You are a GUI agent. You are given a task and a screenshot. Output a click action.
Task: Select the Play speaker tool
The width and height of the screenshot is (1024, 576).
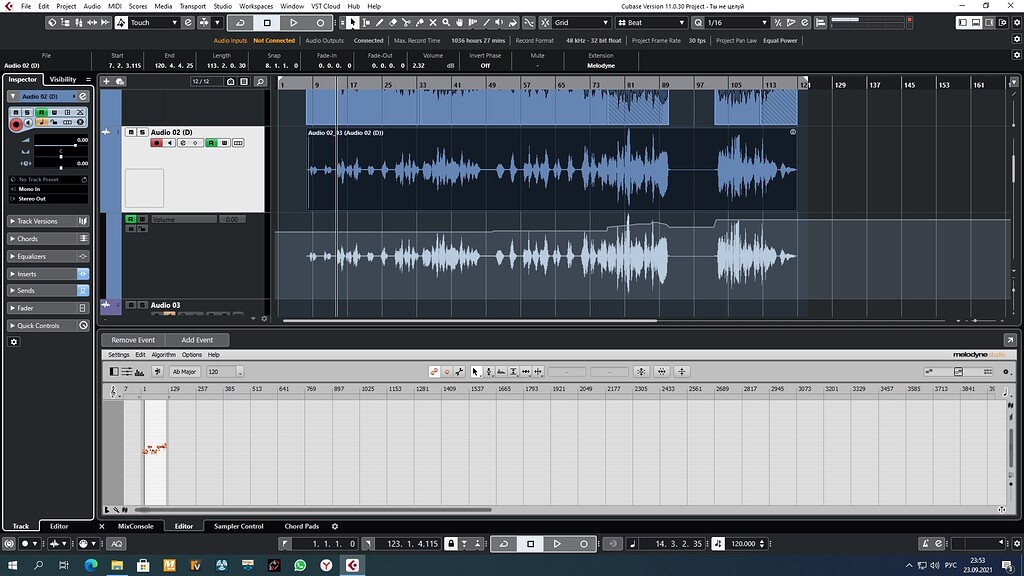(499, 22)
